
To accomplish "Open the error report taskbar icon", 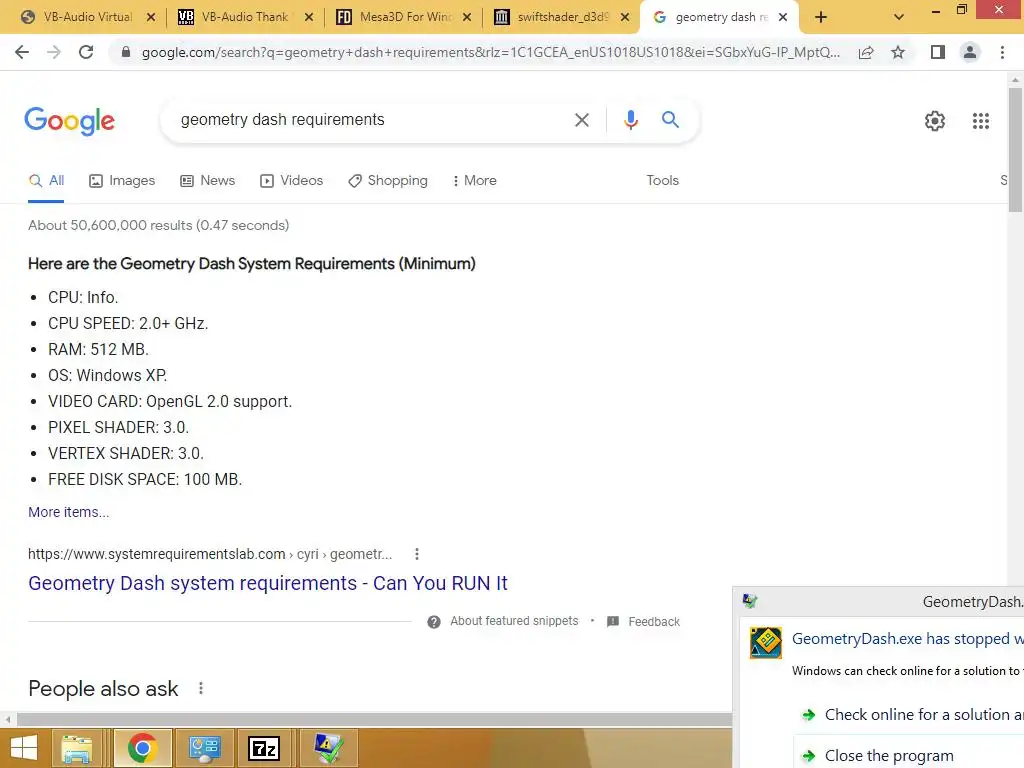I will (328, 748).
